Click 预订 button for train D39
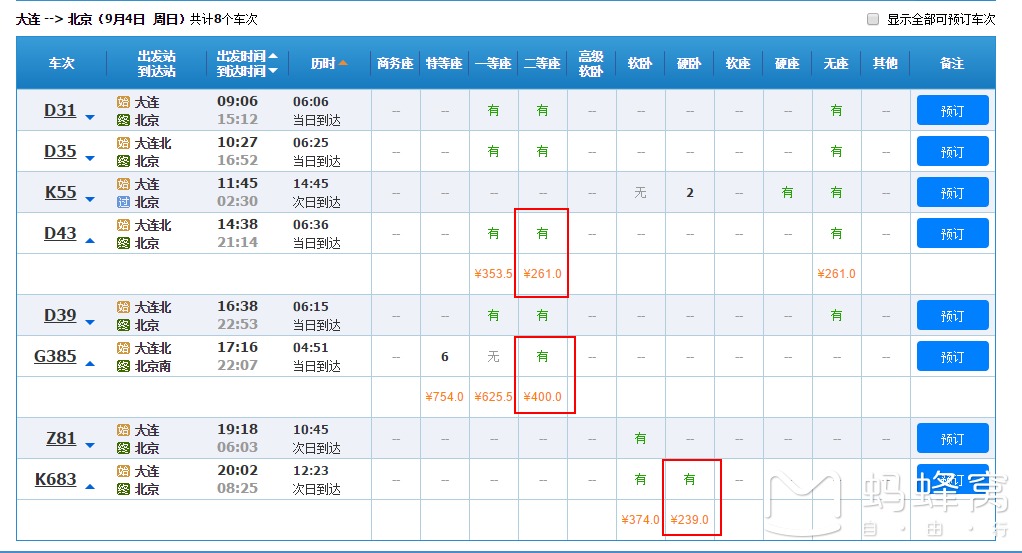This screenshot has height=553, width=1022. (x=952, y=316)
